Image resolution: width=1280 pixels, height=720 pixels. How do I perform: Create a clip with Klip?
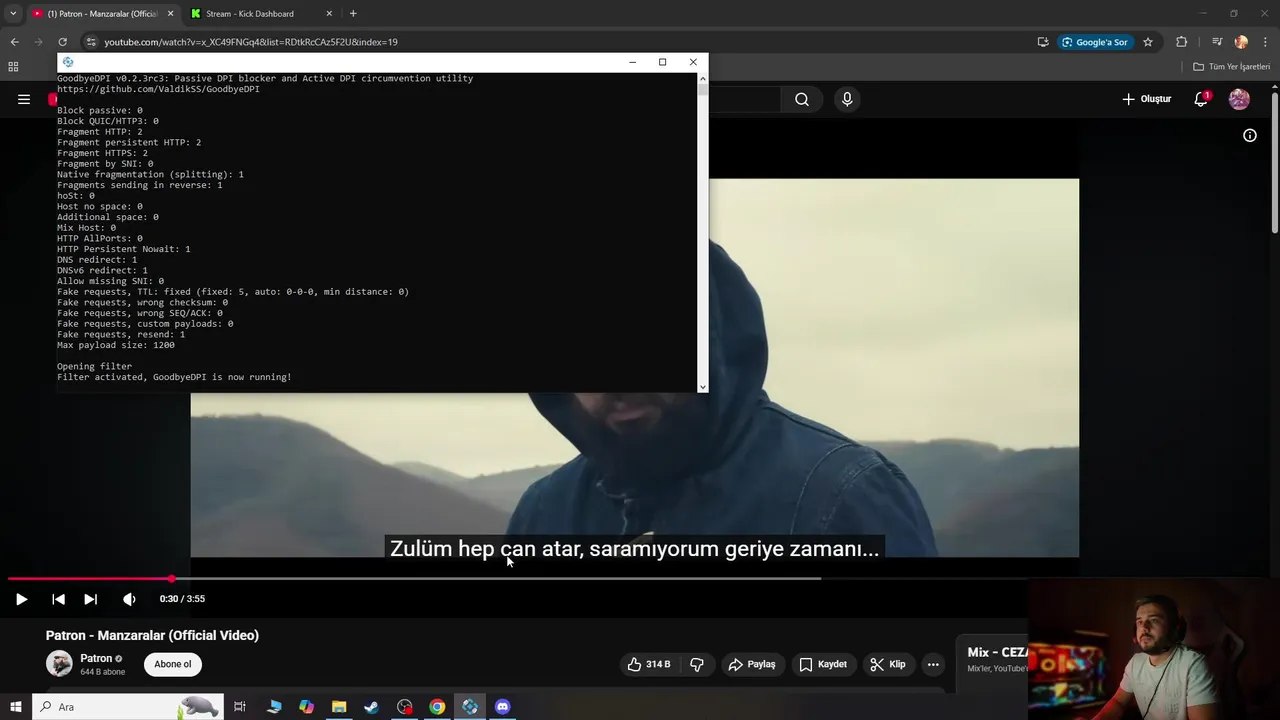pyautogui.click(x=887, y=664)
